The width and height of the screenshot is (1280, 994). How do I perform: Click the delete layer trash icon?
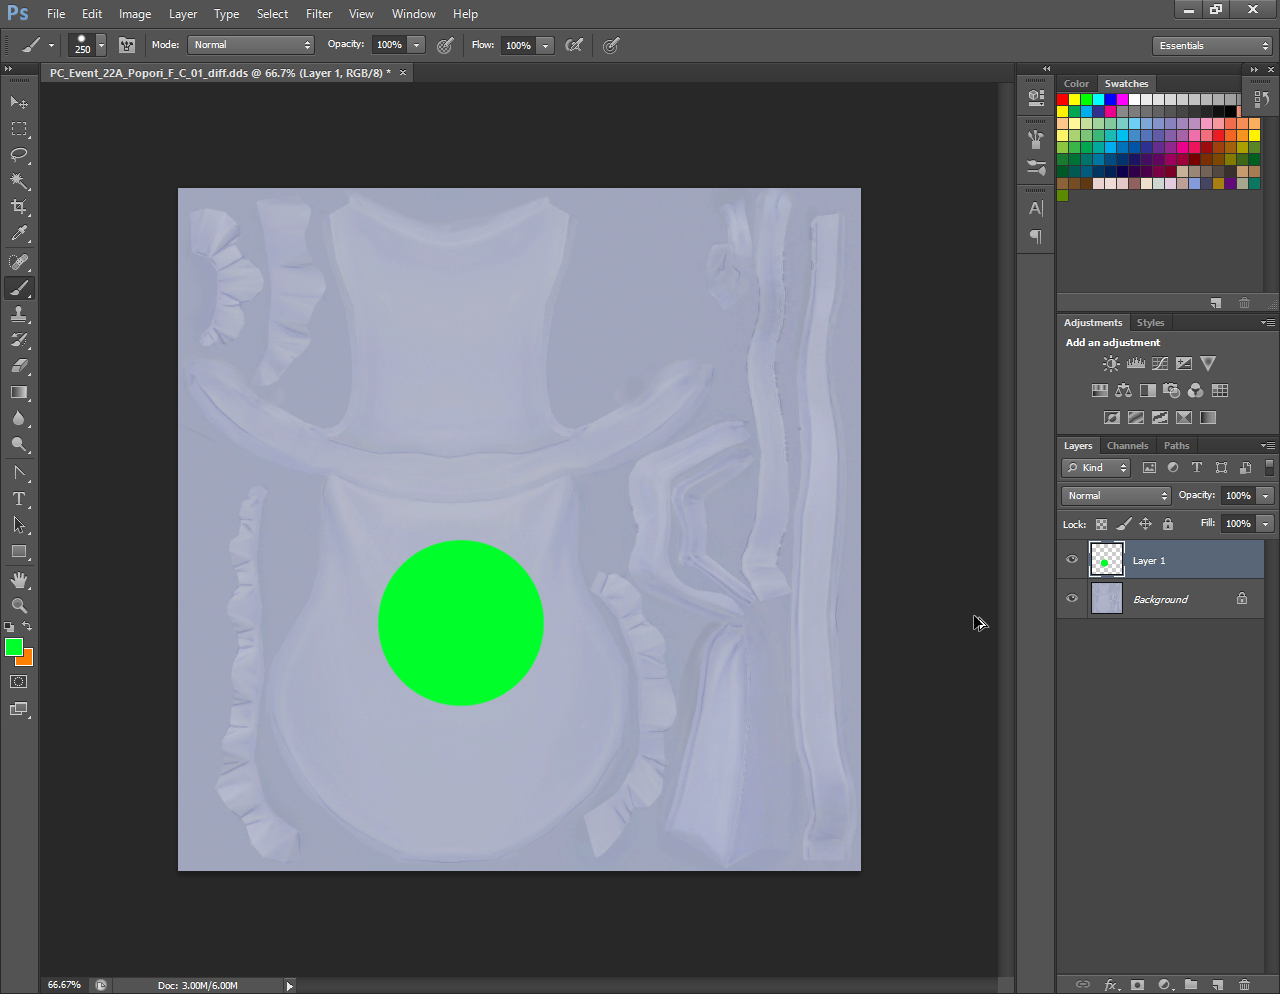1244,985
